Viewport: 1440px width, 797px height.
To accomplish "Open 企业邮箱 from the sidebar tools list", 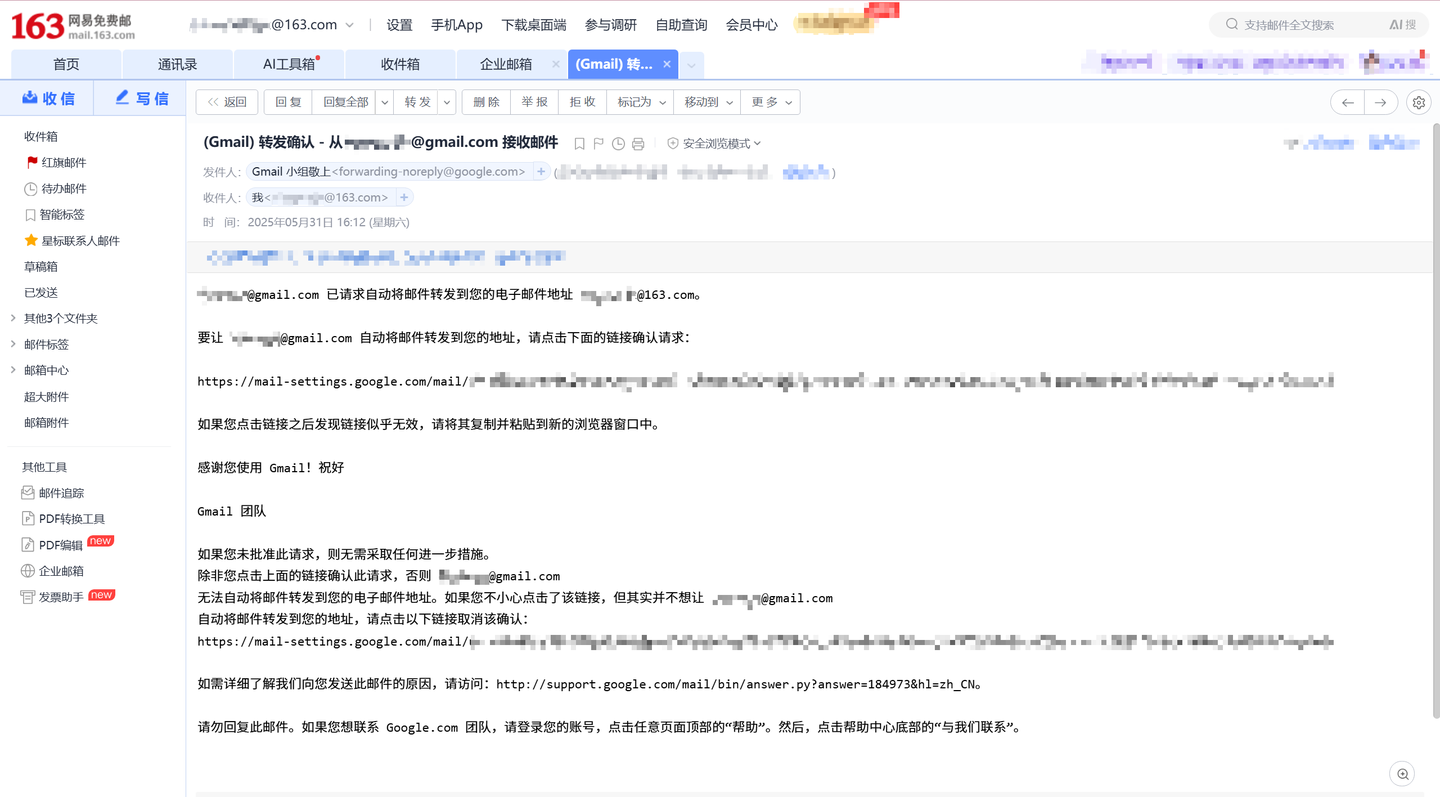I will pos(53,571).
